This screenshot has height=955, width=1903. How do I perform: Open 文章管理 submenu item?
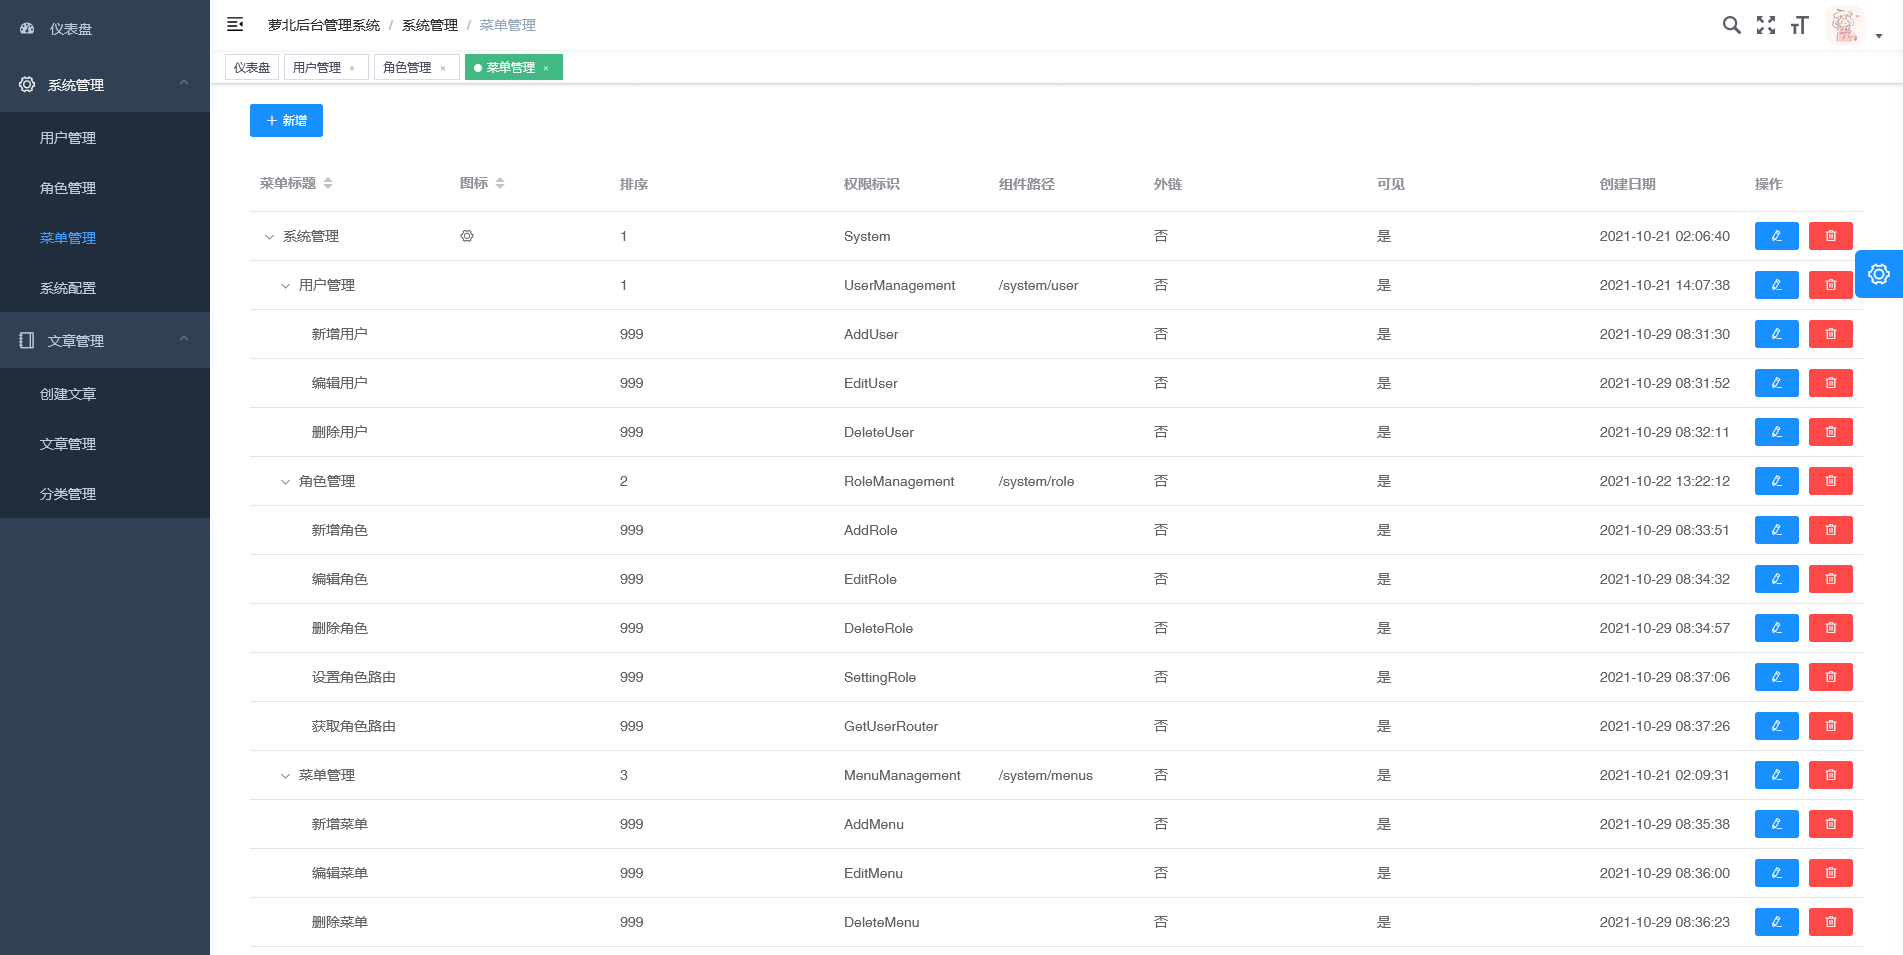[x=105, y=444]
